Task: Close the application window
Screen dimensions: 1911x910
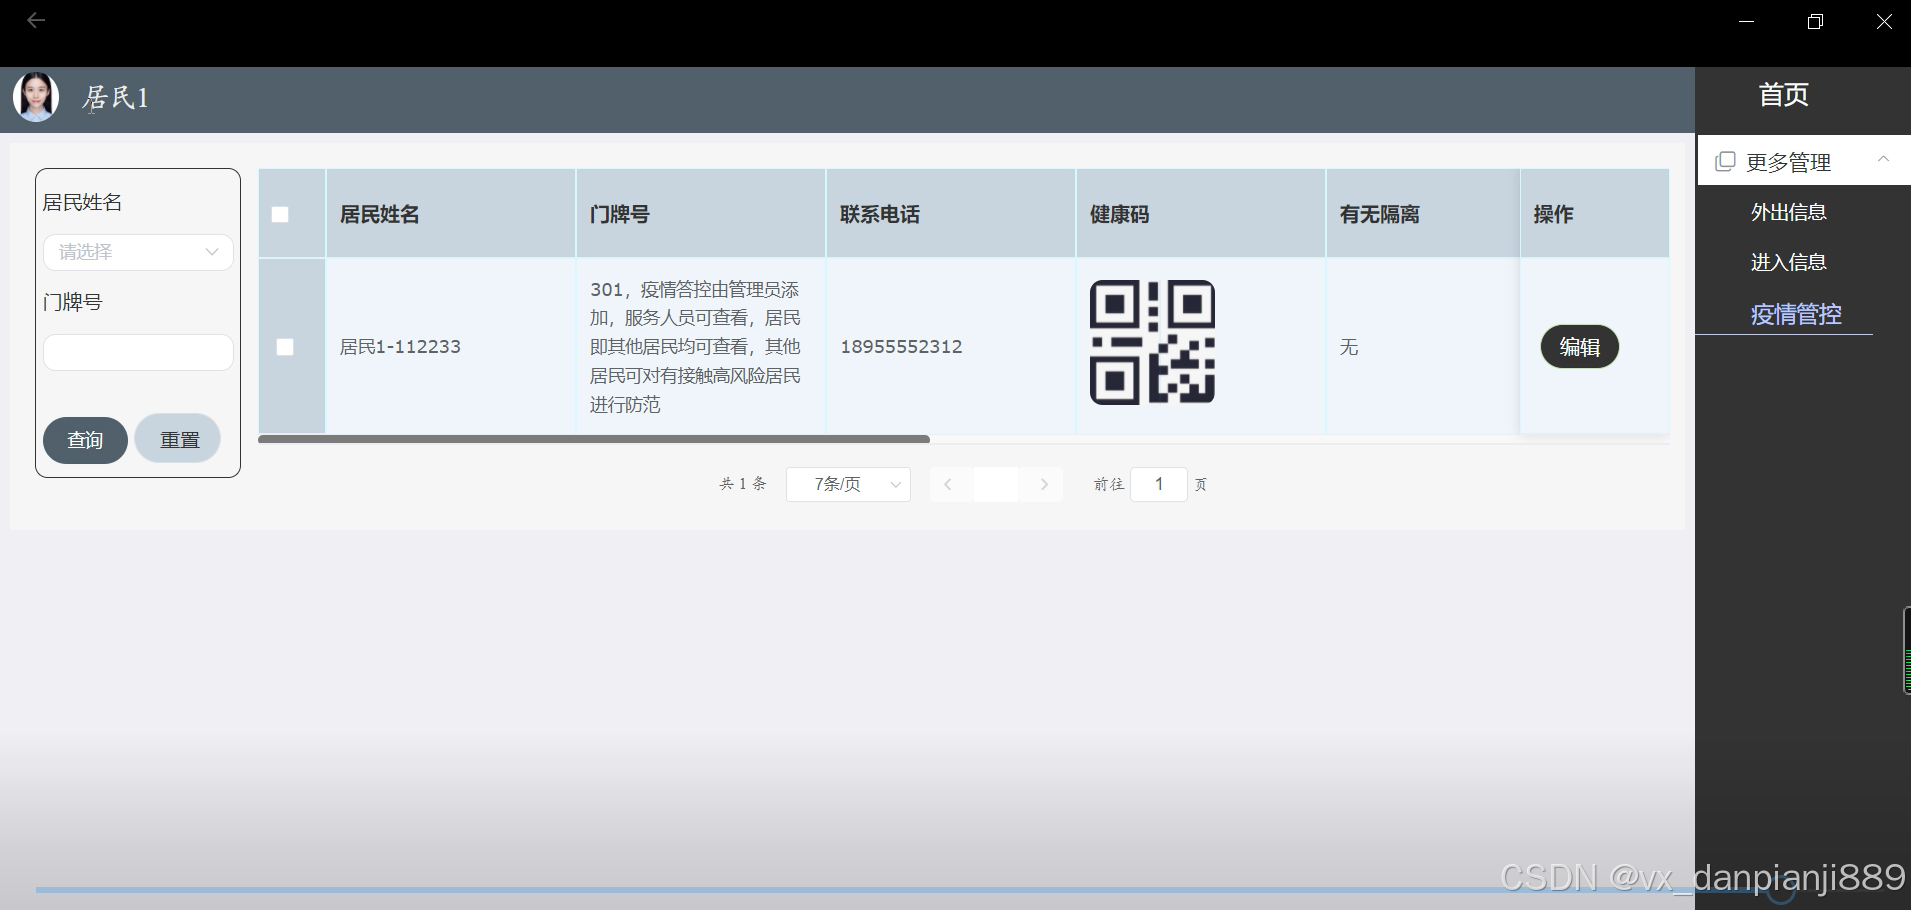Action: click(1884, 21)
